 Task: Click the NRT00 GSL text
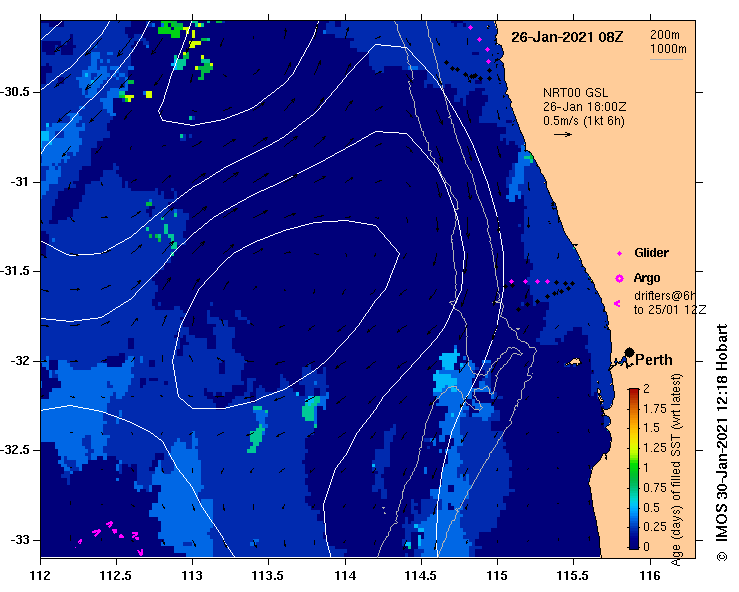tap(575, 93)
